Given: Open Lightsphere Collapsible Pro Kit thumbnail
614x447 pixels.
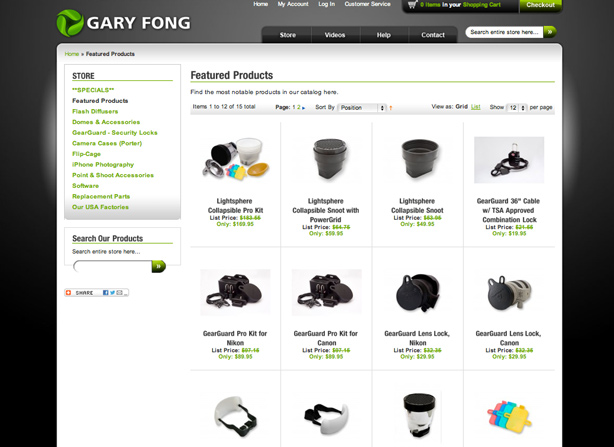Looking at the screenshot, I should (x=235, y=159).
